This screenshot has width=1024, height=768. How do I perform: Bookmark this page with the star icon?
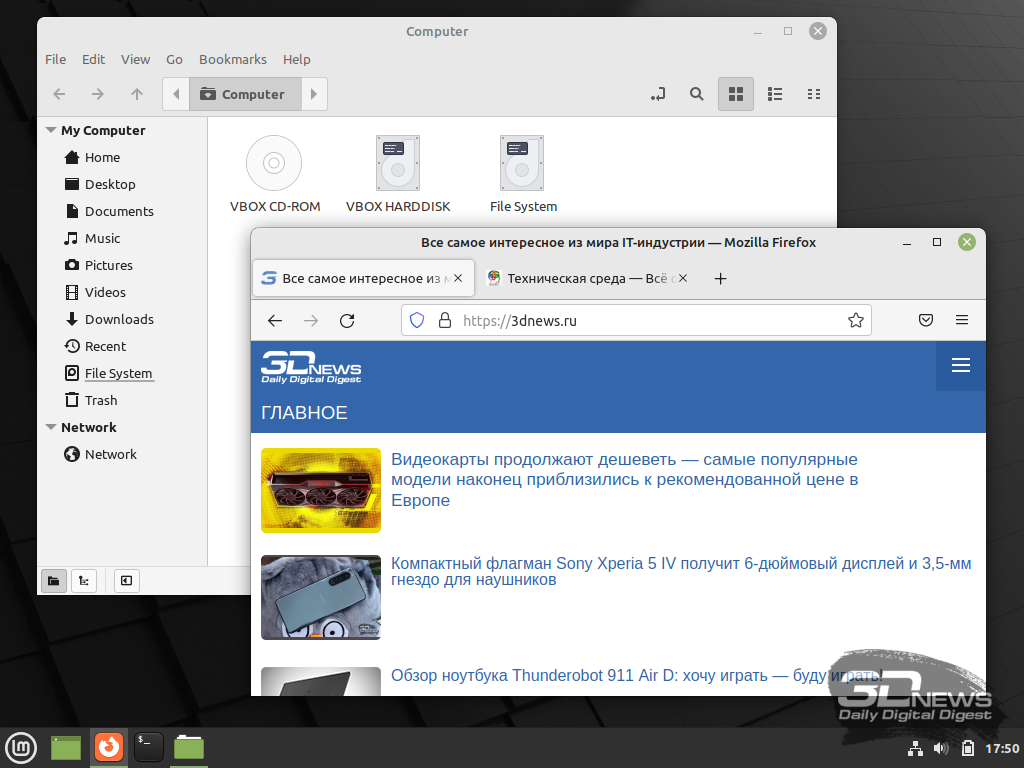(x=856, y=321)
